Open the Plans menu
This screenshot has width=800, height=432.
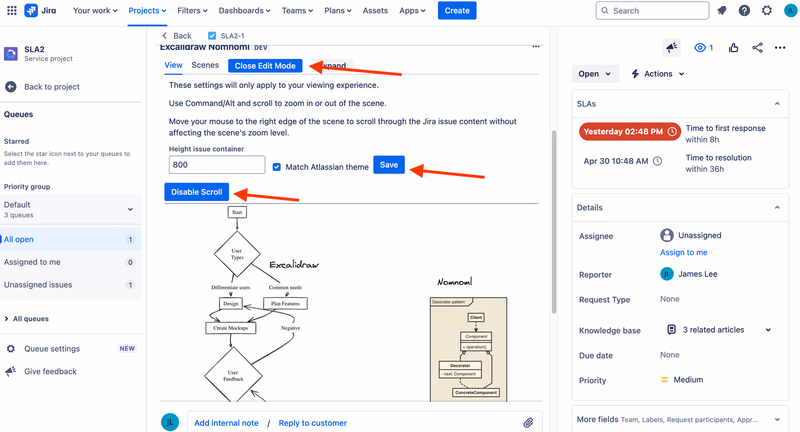338,10
